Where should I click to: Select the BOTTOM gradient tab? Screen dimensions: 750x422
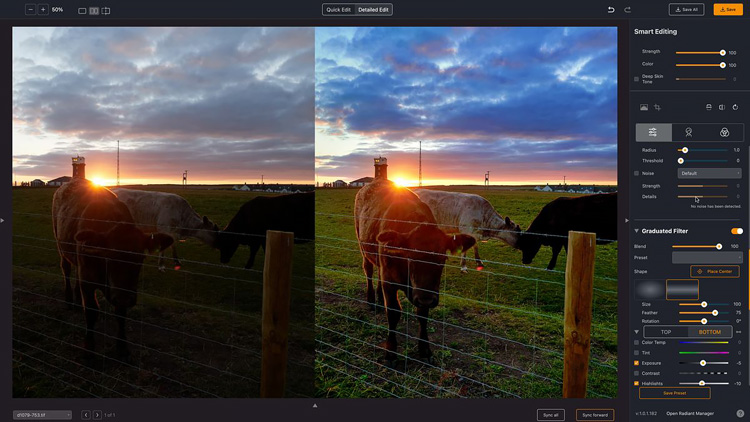point(710,332)
